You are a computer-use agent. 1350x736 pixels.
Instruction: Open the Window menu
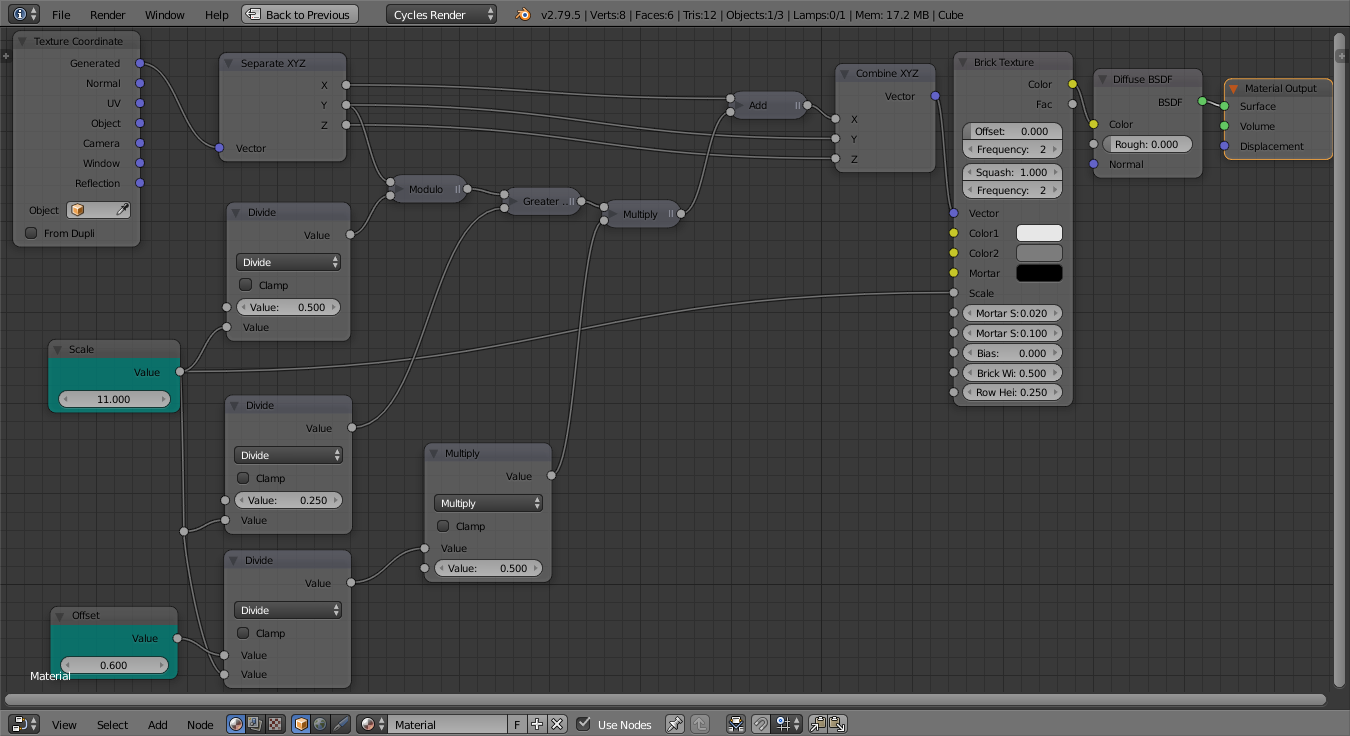[164, 14]
